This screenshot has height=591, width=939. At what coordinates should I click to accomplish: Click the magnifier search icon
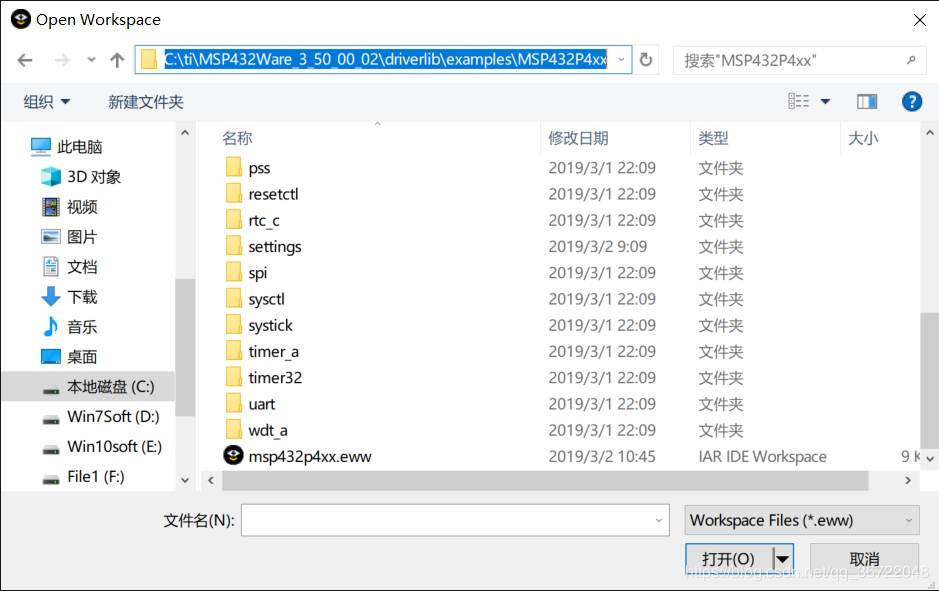click(x=911, y=60)
